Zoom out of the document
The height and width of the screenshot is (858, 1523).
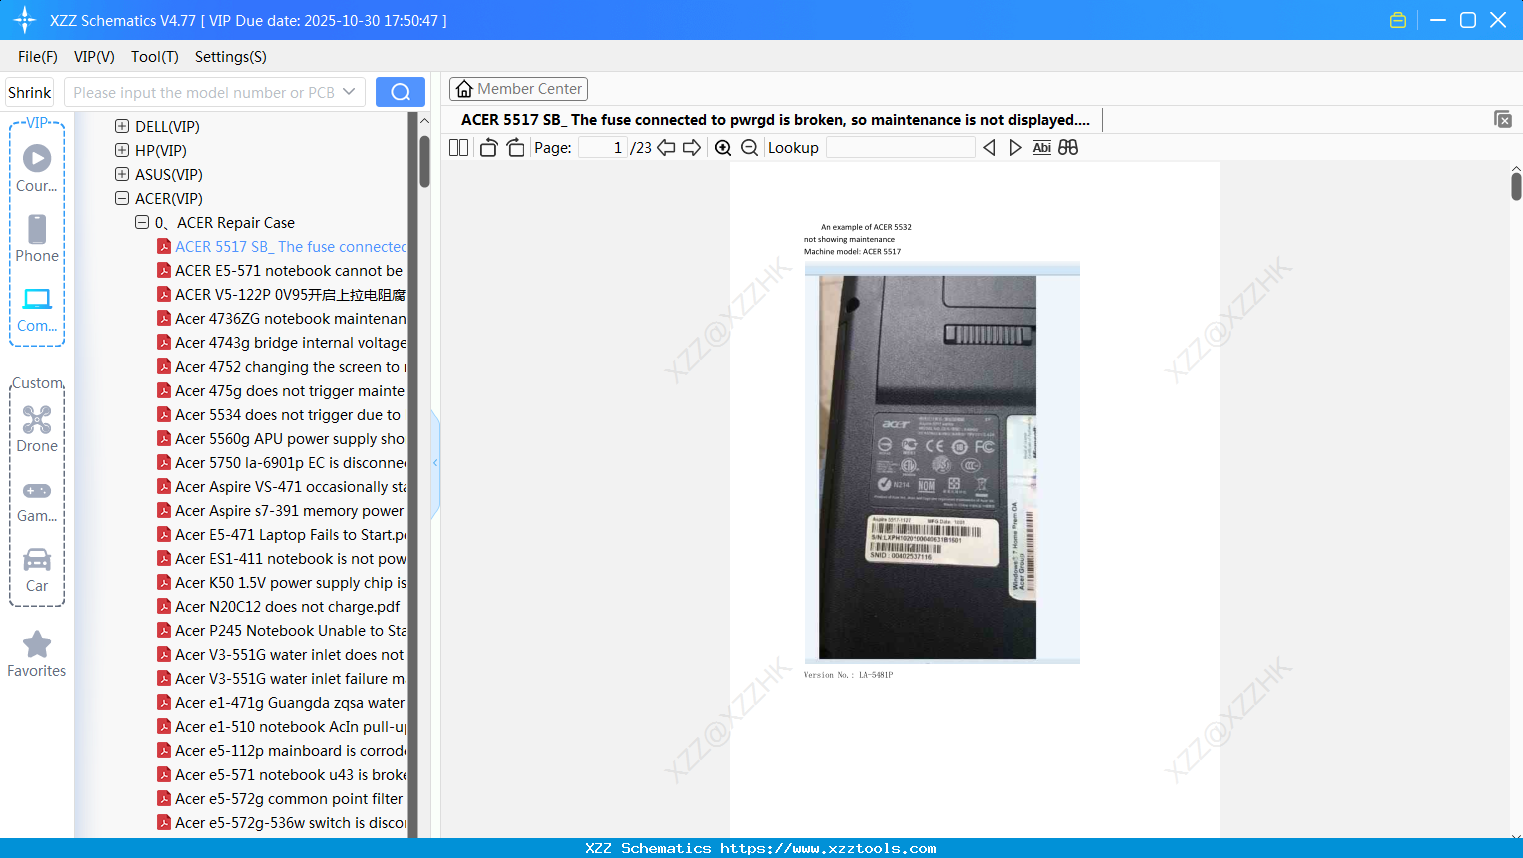(x=749, y=148)
